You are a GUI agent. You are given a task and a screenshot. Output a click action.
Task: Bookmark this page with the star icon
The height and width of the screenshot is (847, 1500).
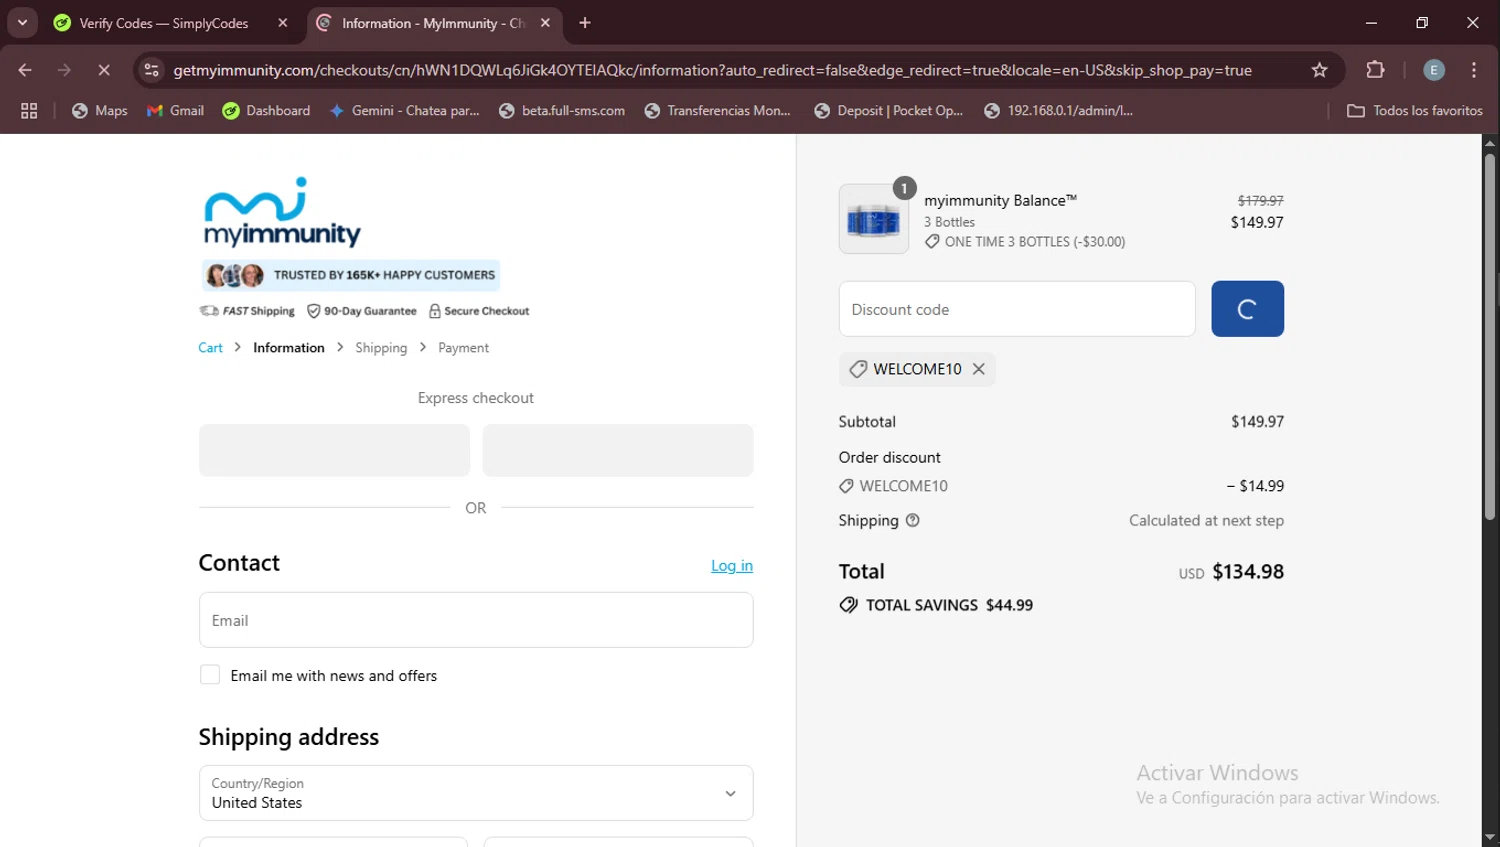click(x=1319, y=70)
